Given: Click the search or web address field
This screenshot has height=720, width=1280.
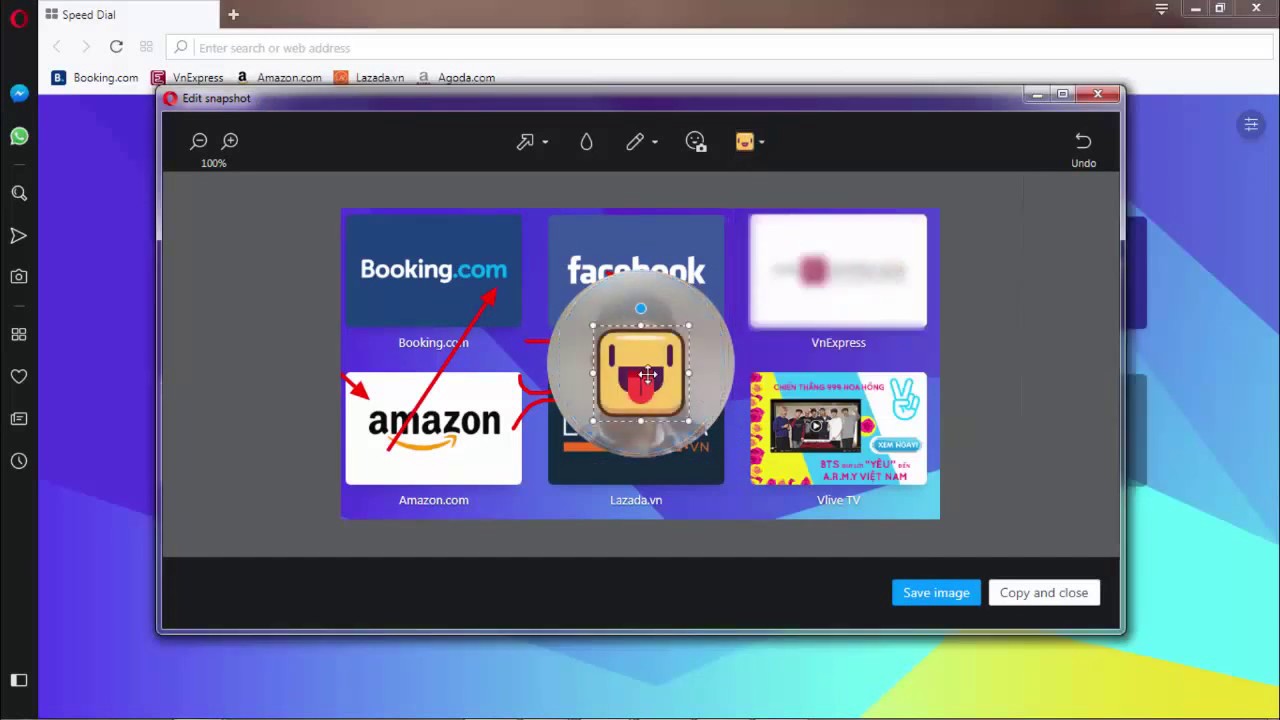Looking at the screenshot, I should pyautogui.click(x=719, y=47).
